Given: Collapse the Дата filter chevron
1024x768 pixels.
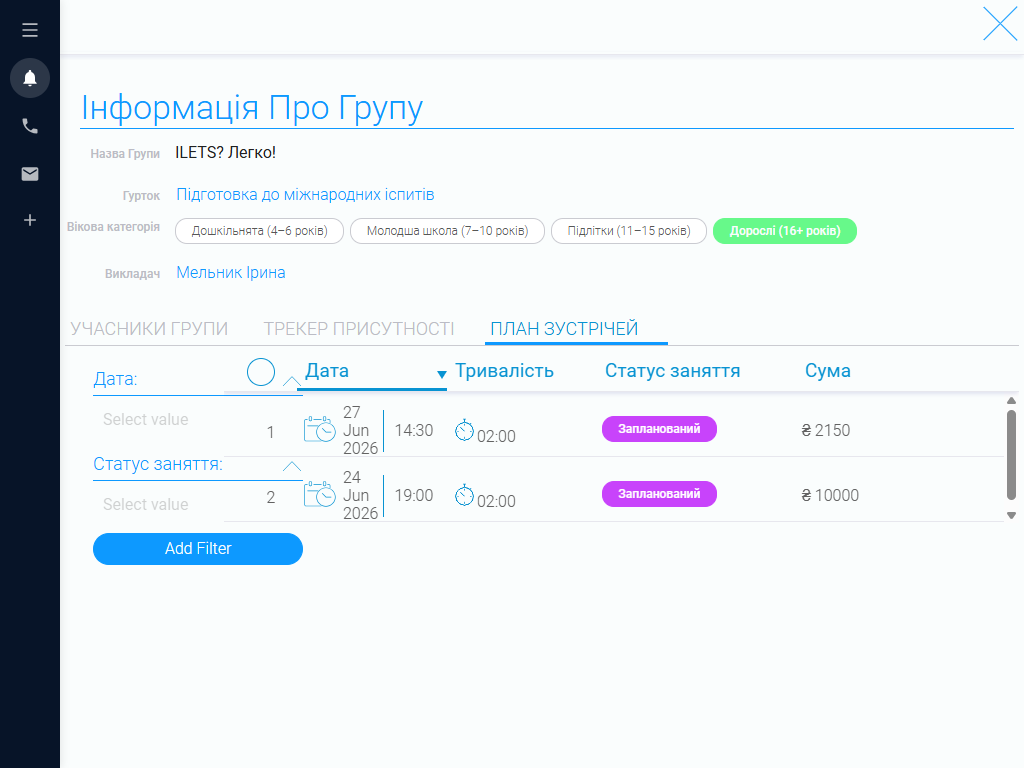Looking at the screenshot, I should (x=292, y=381).
